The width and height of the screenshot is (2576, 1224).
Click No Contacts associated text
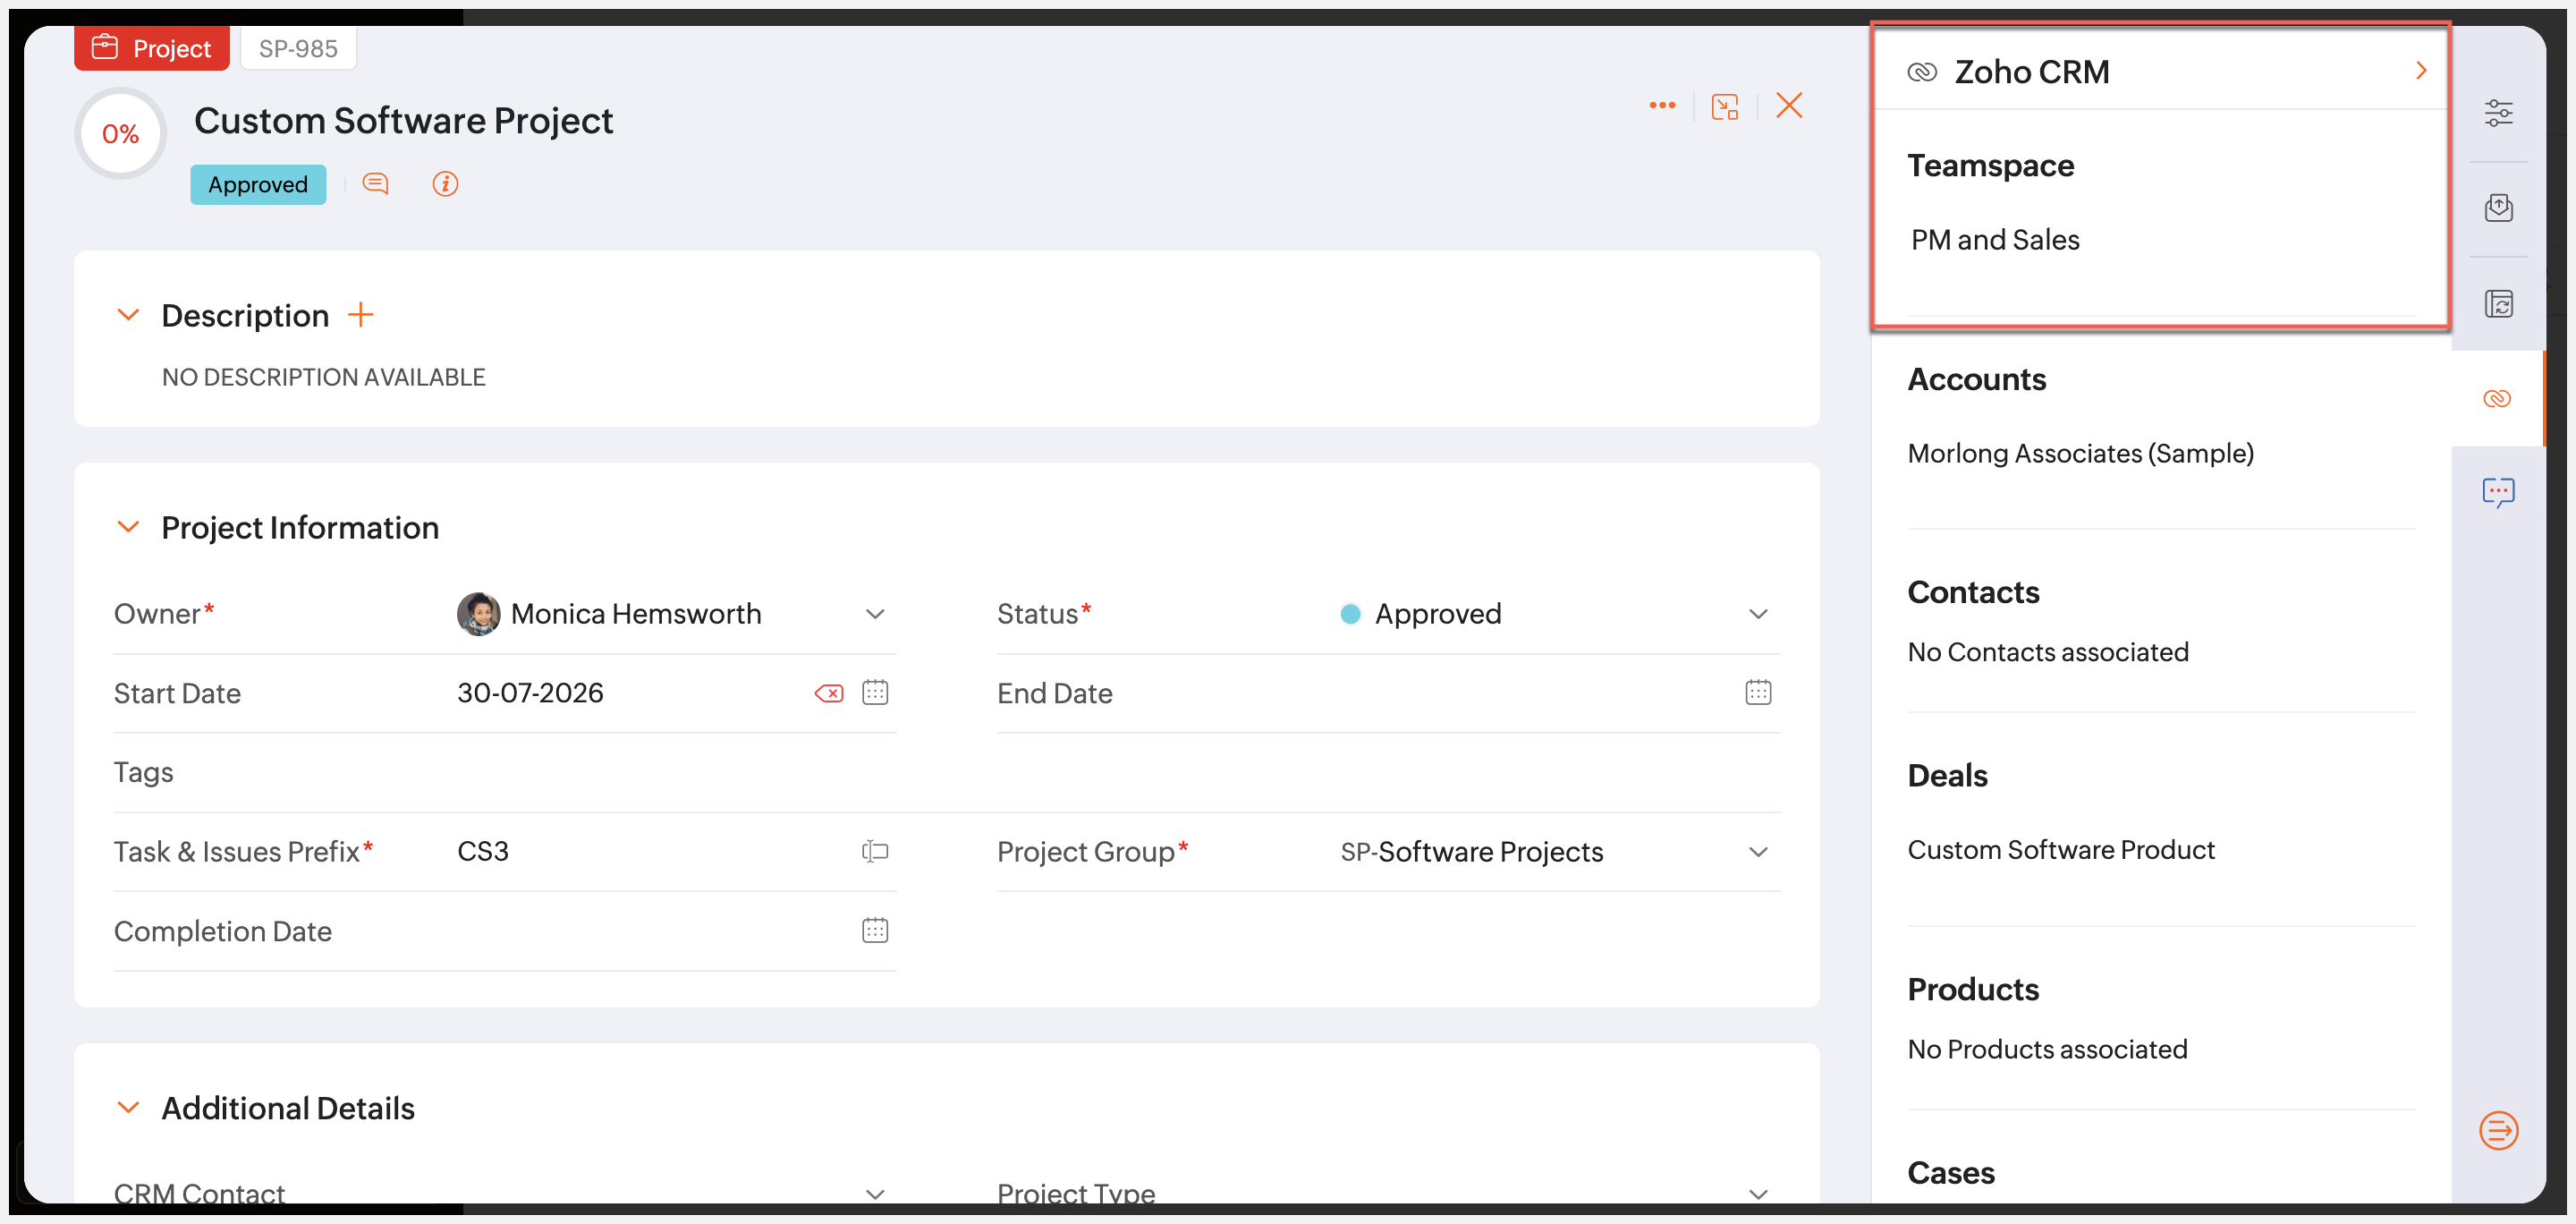tap(2048, 653)
